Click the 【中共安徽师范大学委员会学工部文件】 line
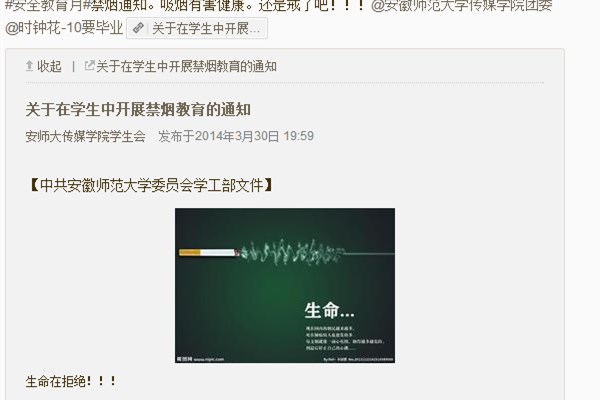Viewport: 600px width, 400px height. pyautogui.click(x=151, y=186)
